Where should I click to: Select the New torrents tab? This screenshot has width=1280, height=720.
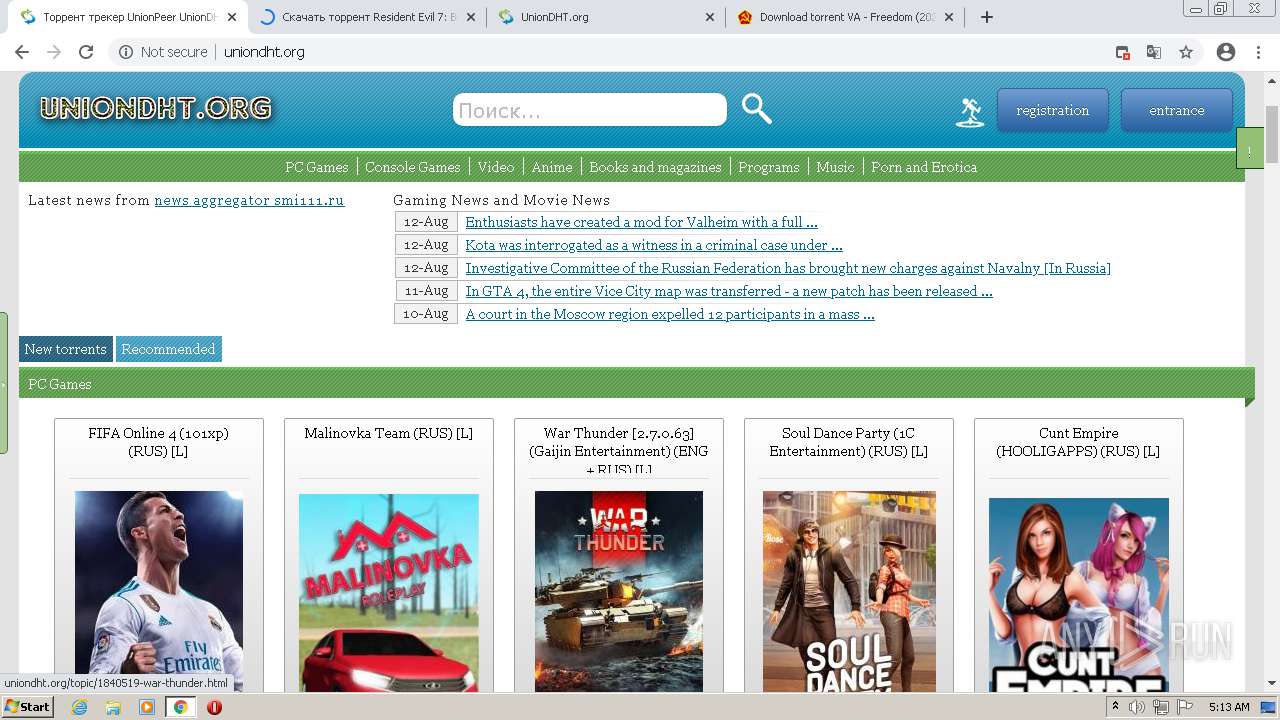(65, 349)
